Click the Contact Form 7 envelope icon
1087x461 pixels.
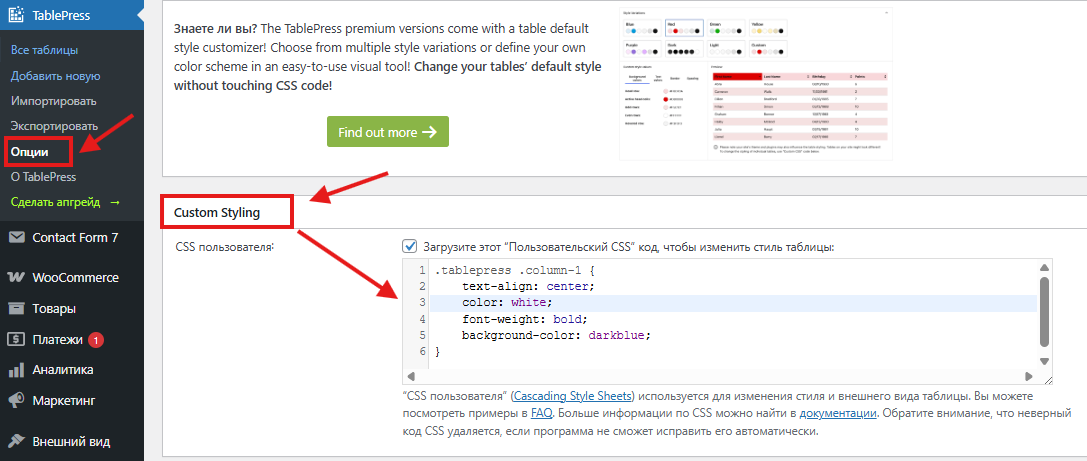pyautogui.click(x=17, y=238)
